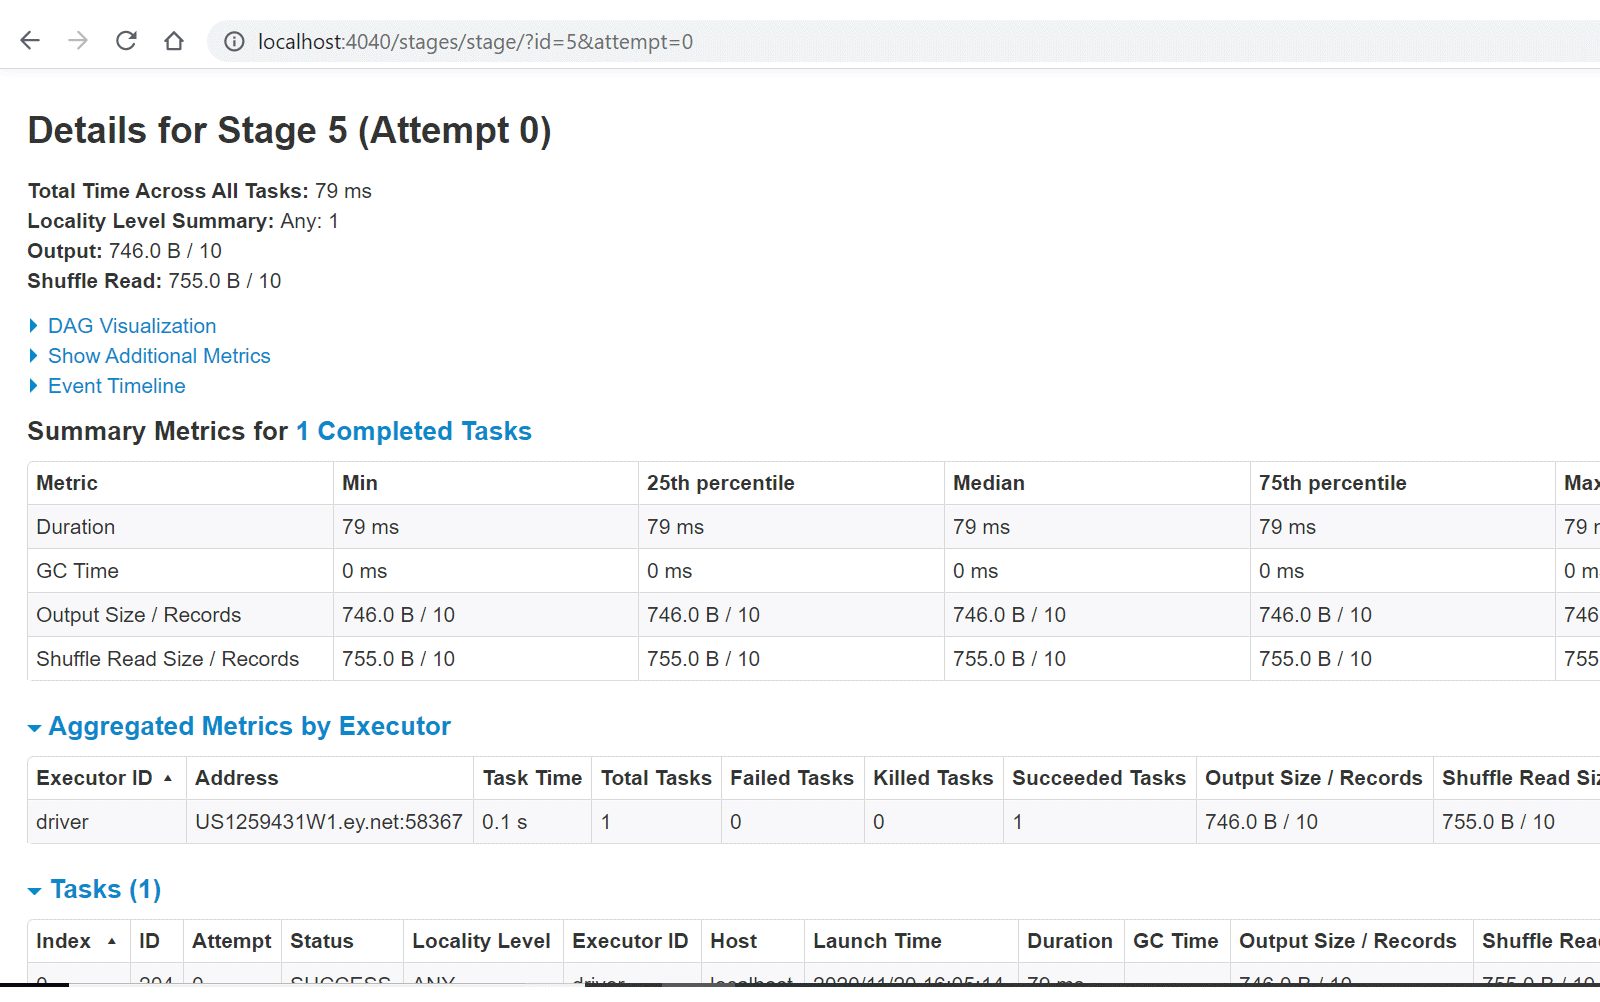Click the Index column sort arrow
The image size is (1600, 1002).
coord(112,942)
